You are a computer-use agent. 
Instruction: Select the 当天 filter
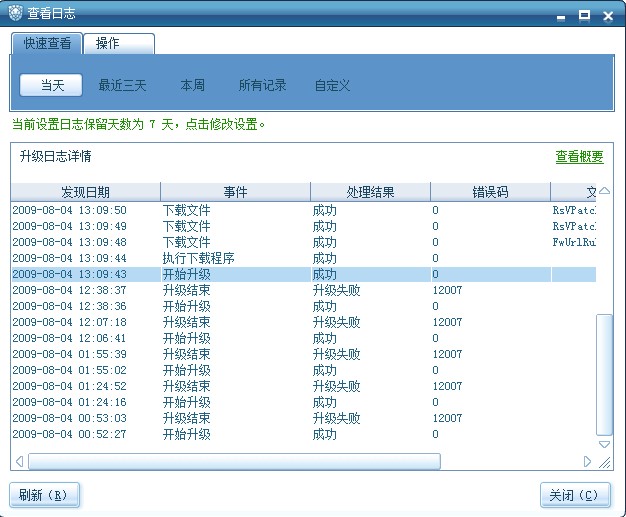coord(51,85)
